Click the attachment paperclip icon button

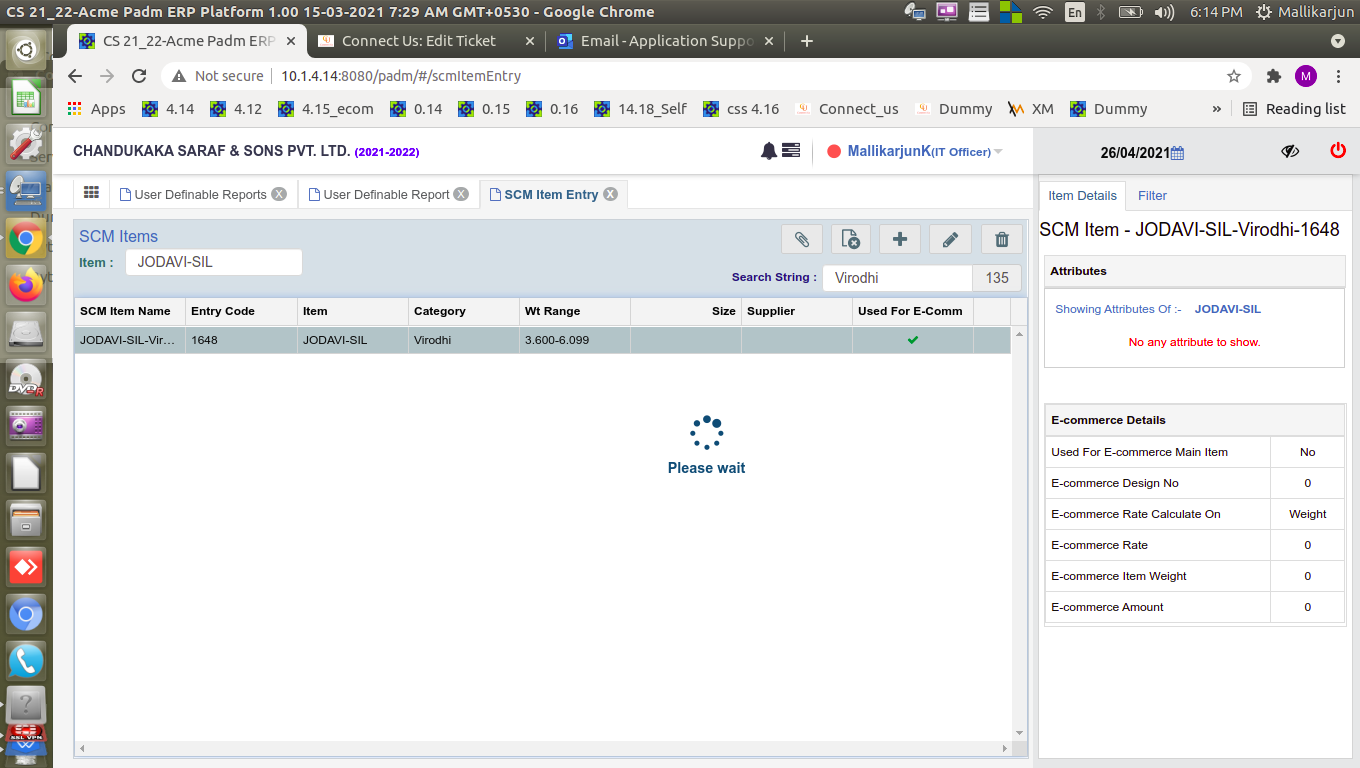click(801, 239)
